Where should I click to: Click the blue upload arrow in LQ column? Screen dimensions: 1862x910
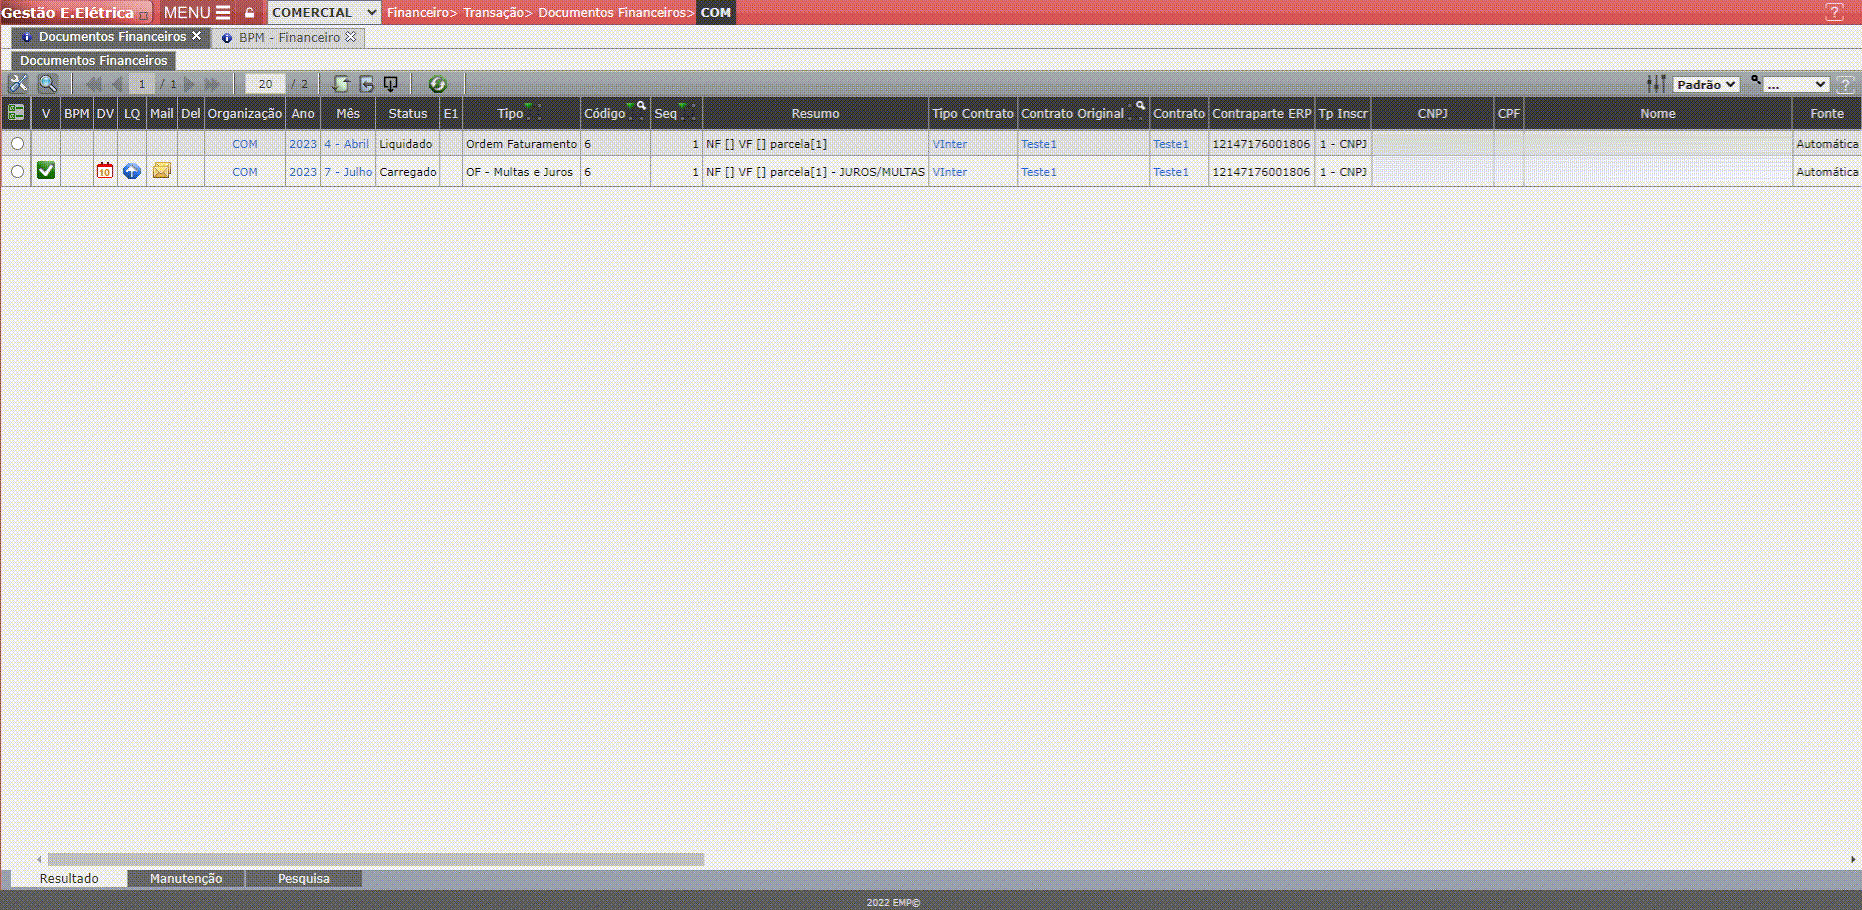[132, 171]
